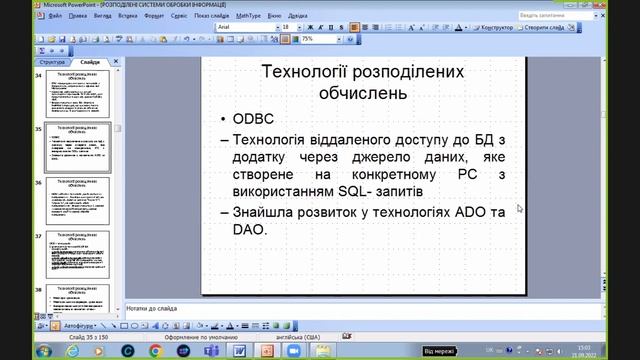Toggle bold formatting (Ж)
Screen dimensions: 640x360
(x=310, y=27)
